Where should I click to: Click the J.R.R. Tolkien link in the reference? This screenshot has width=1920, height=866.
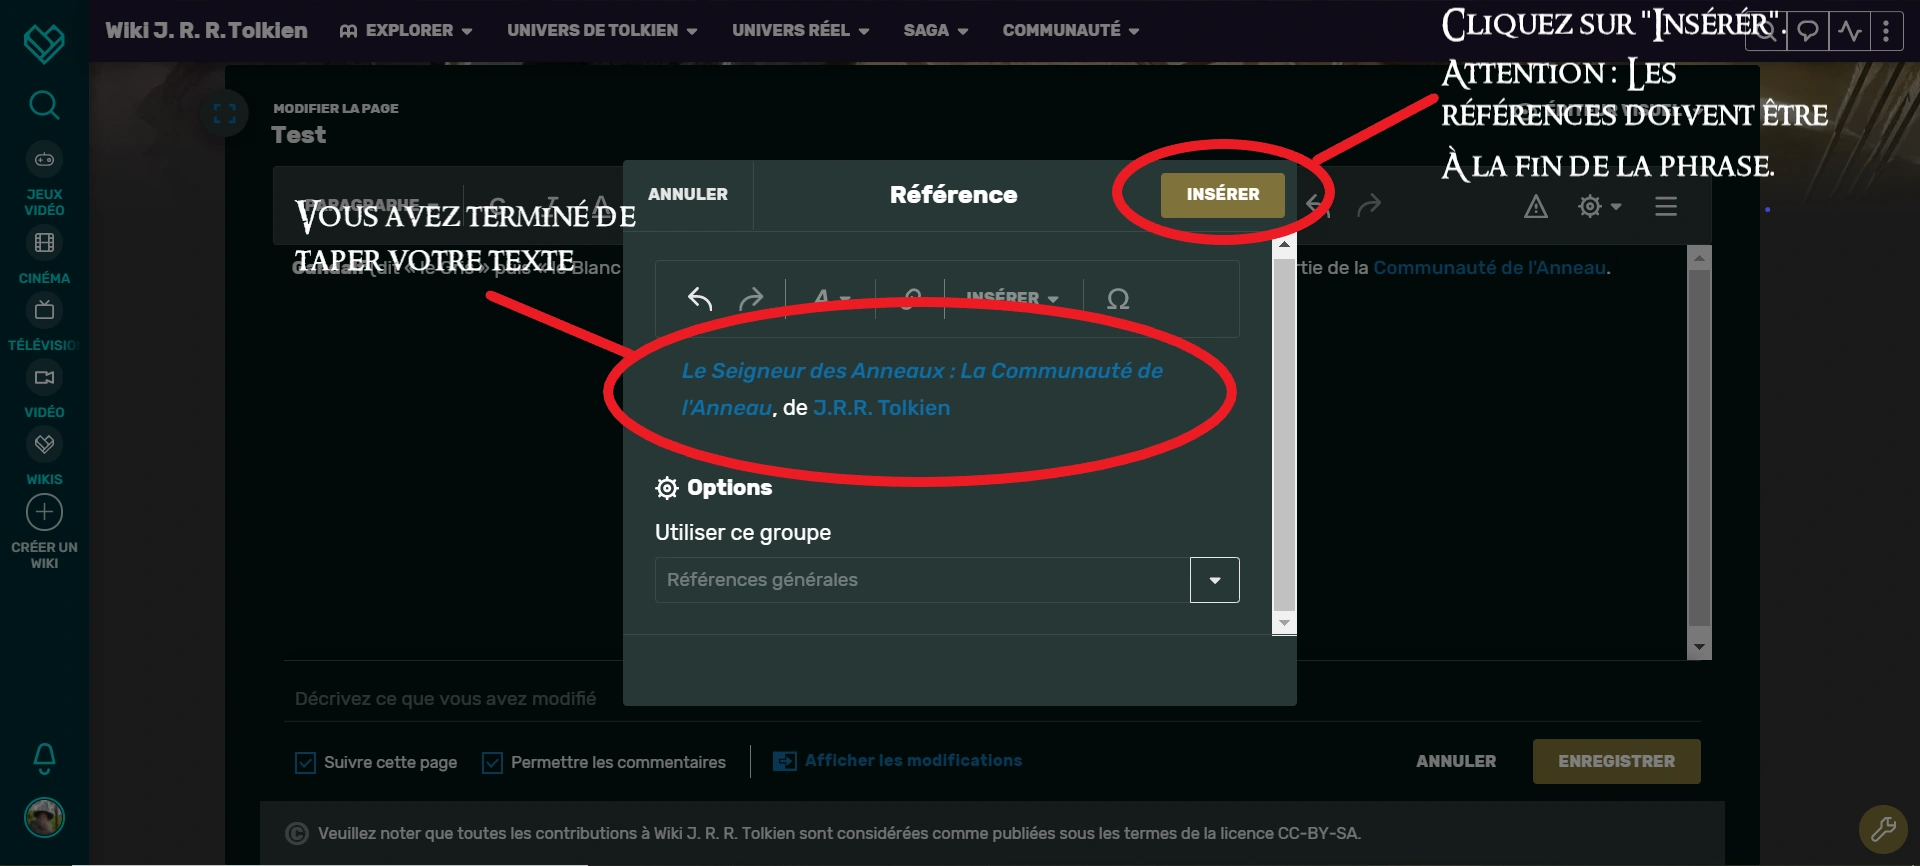pyautogui.click(x=882, y=408)
